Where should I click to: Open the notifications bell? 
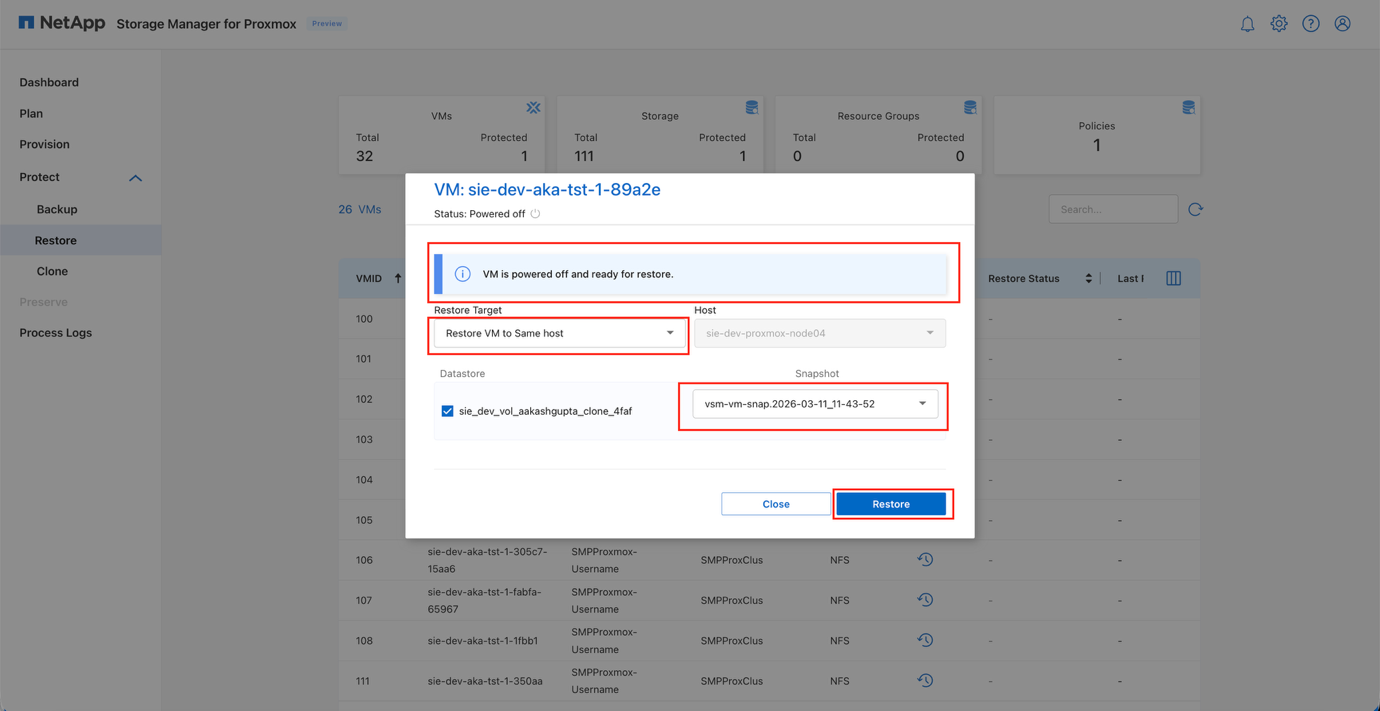1247,23
